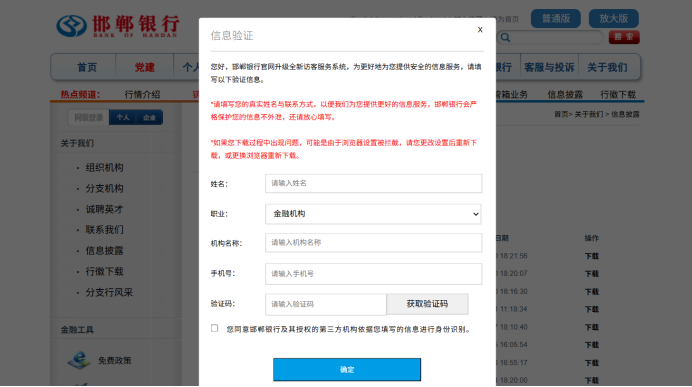The height and width of the screenshot is (387, 692).
Task: Click 行徽下载 in hot channels bar
Action: [x=618, y=94]
